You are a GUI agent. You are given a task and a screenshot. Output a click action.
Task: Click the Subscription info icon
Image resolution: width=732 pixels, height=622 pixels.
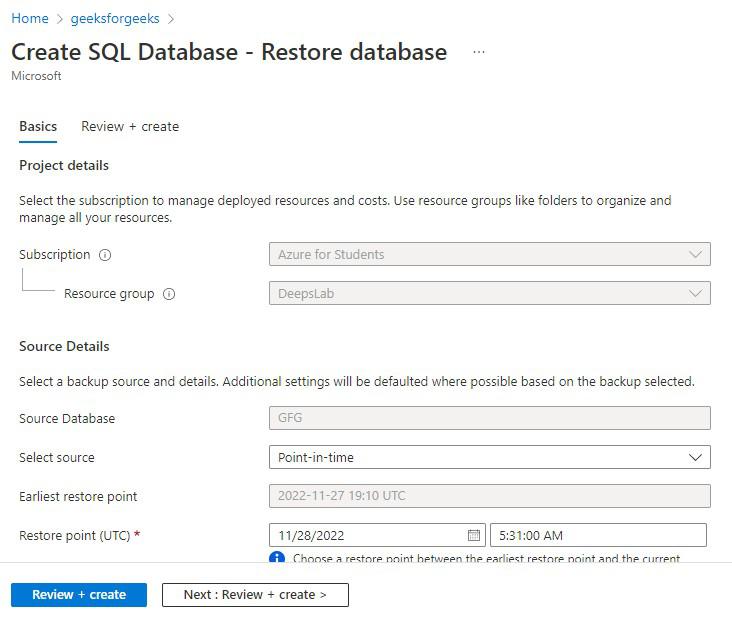pos(105,255)
